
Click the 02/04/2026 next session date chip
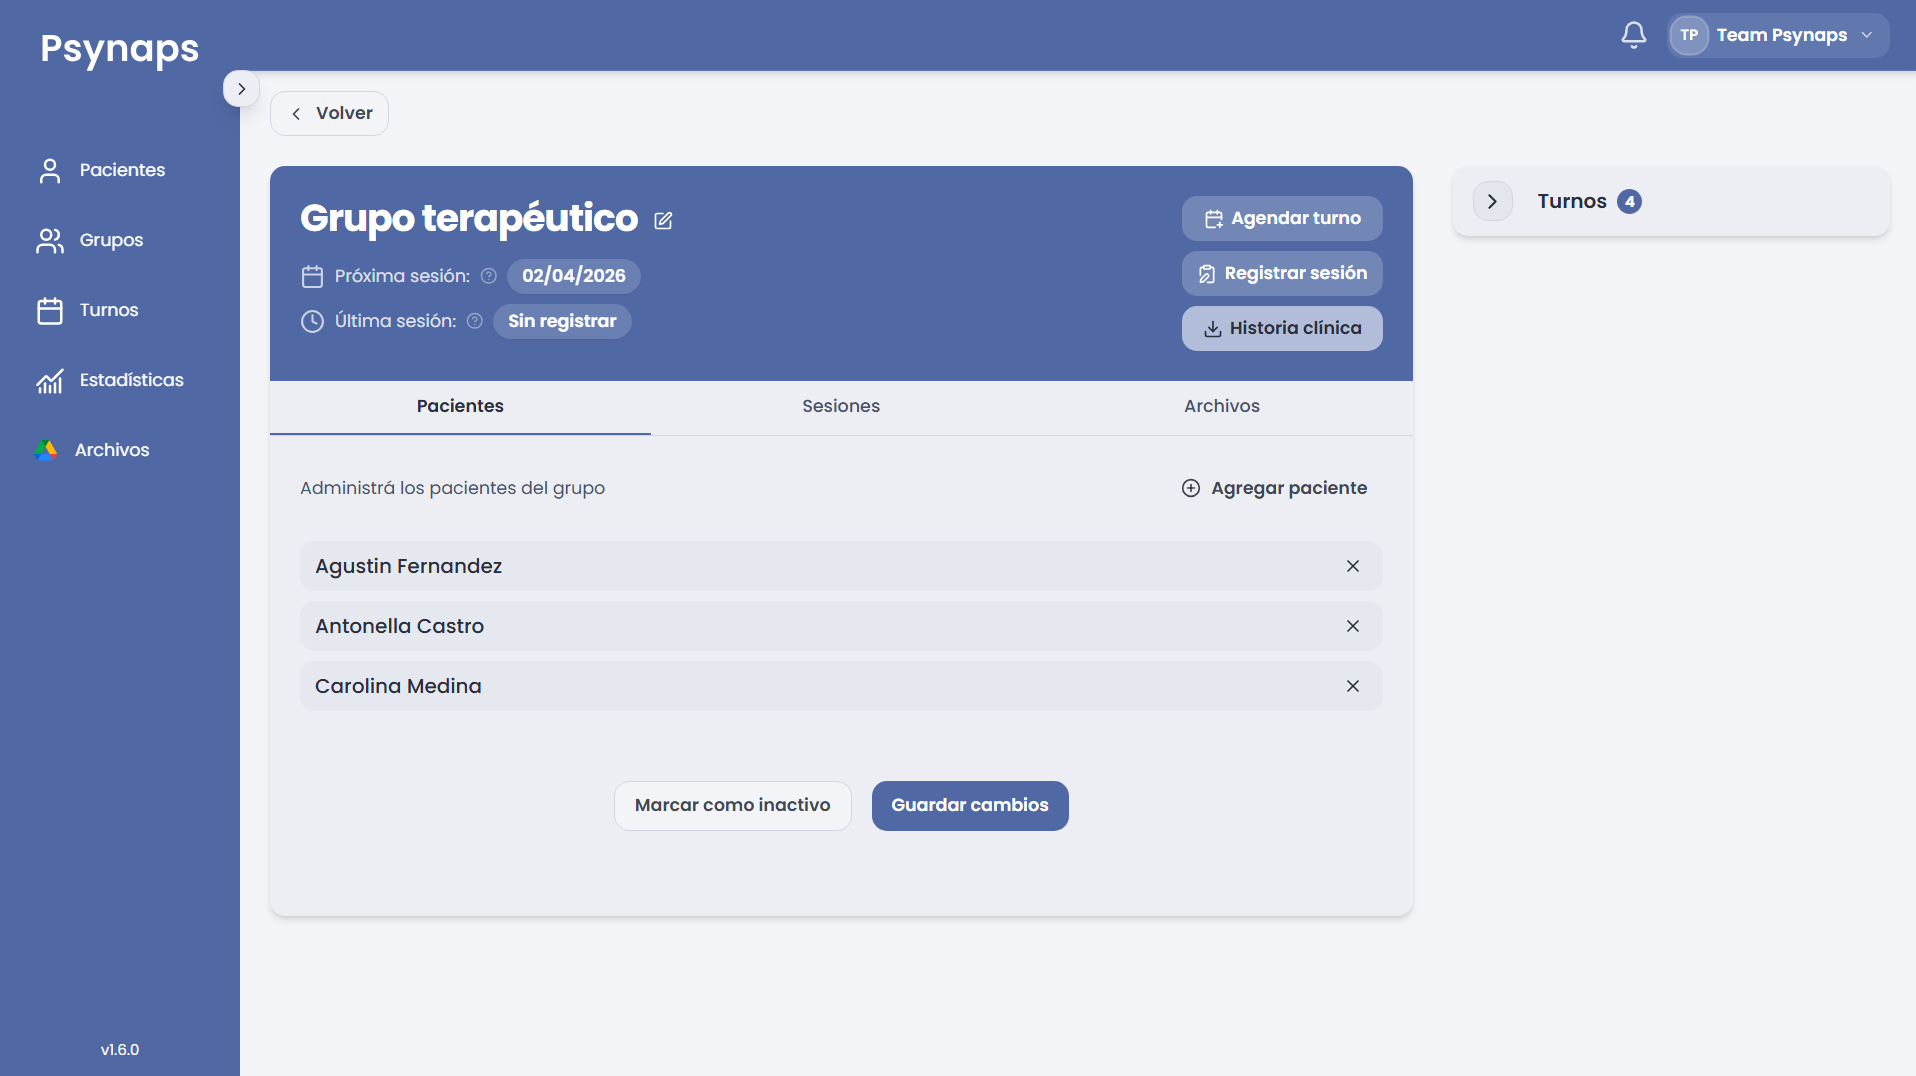click(x=574, y=276)
